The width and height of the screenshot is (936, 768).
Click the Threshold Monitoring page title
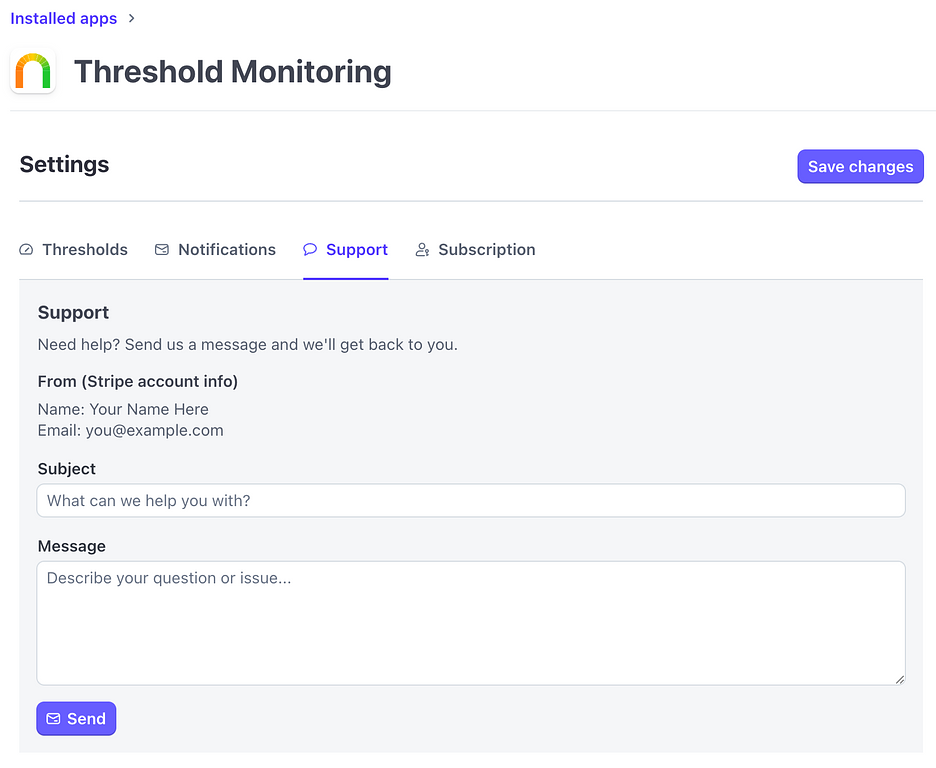232,72
